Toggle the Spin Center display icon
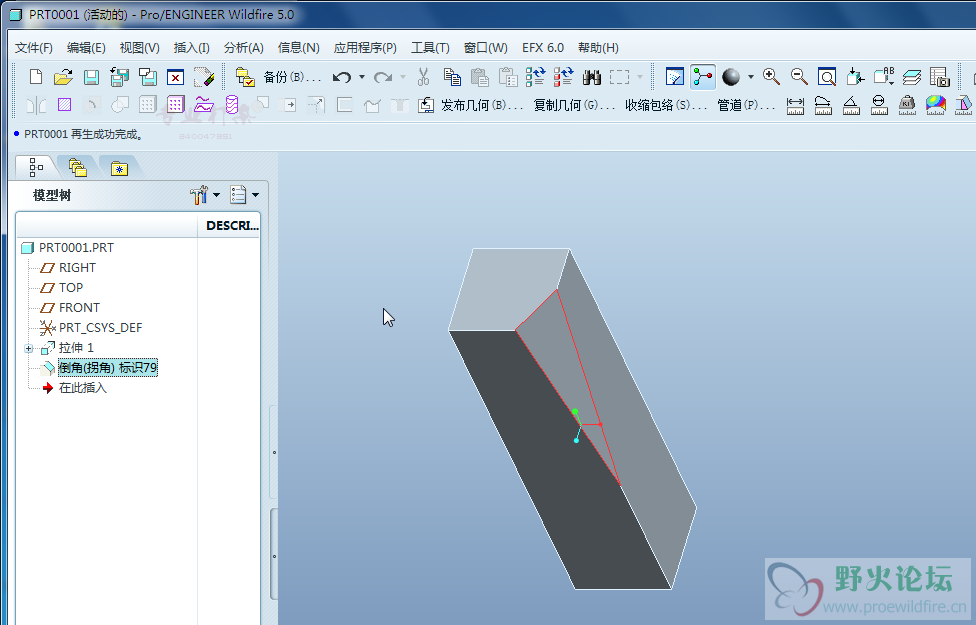Viewport: 976px width, 625px height. pos(703,77)
